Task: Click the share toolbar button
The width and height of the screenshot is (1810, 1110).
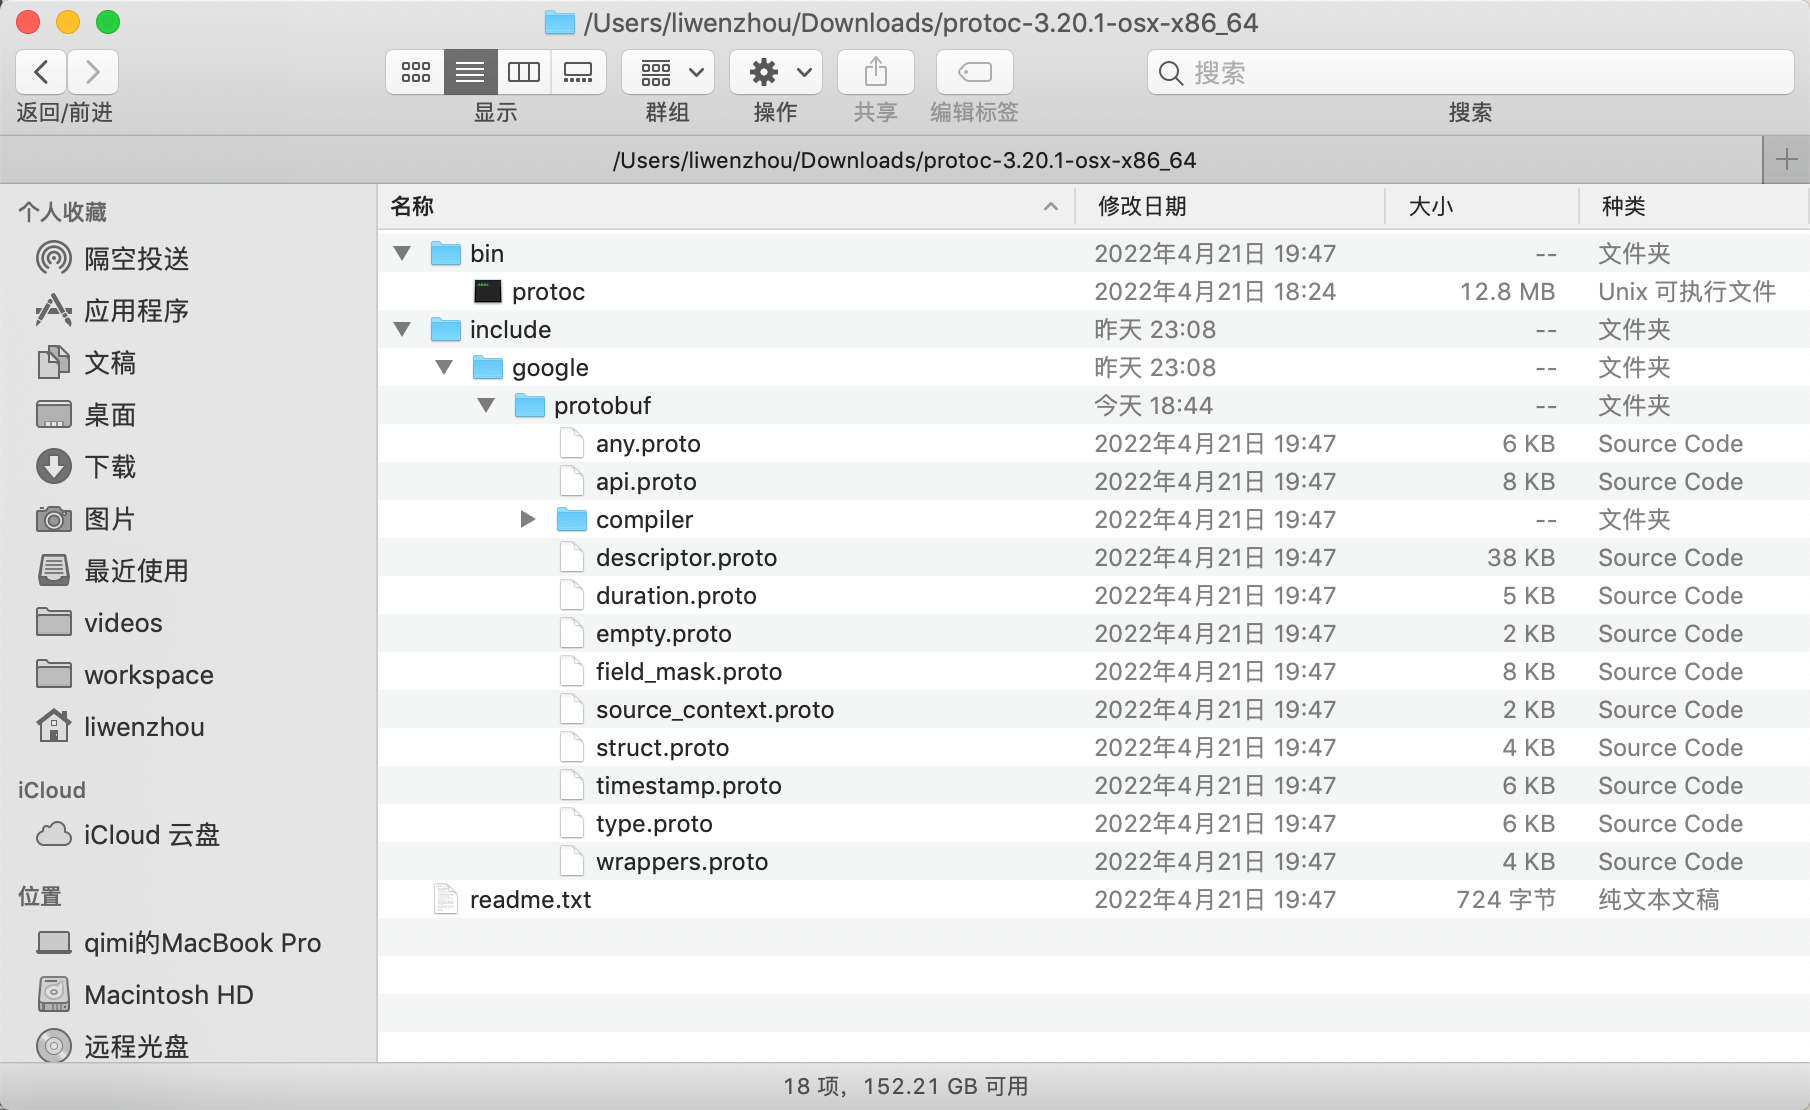Action: pyautogui.click(x=876, y=72)
